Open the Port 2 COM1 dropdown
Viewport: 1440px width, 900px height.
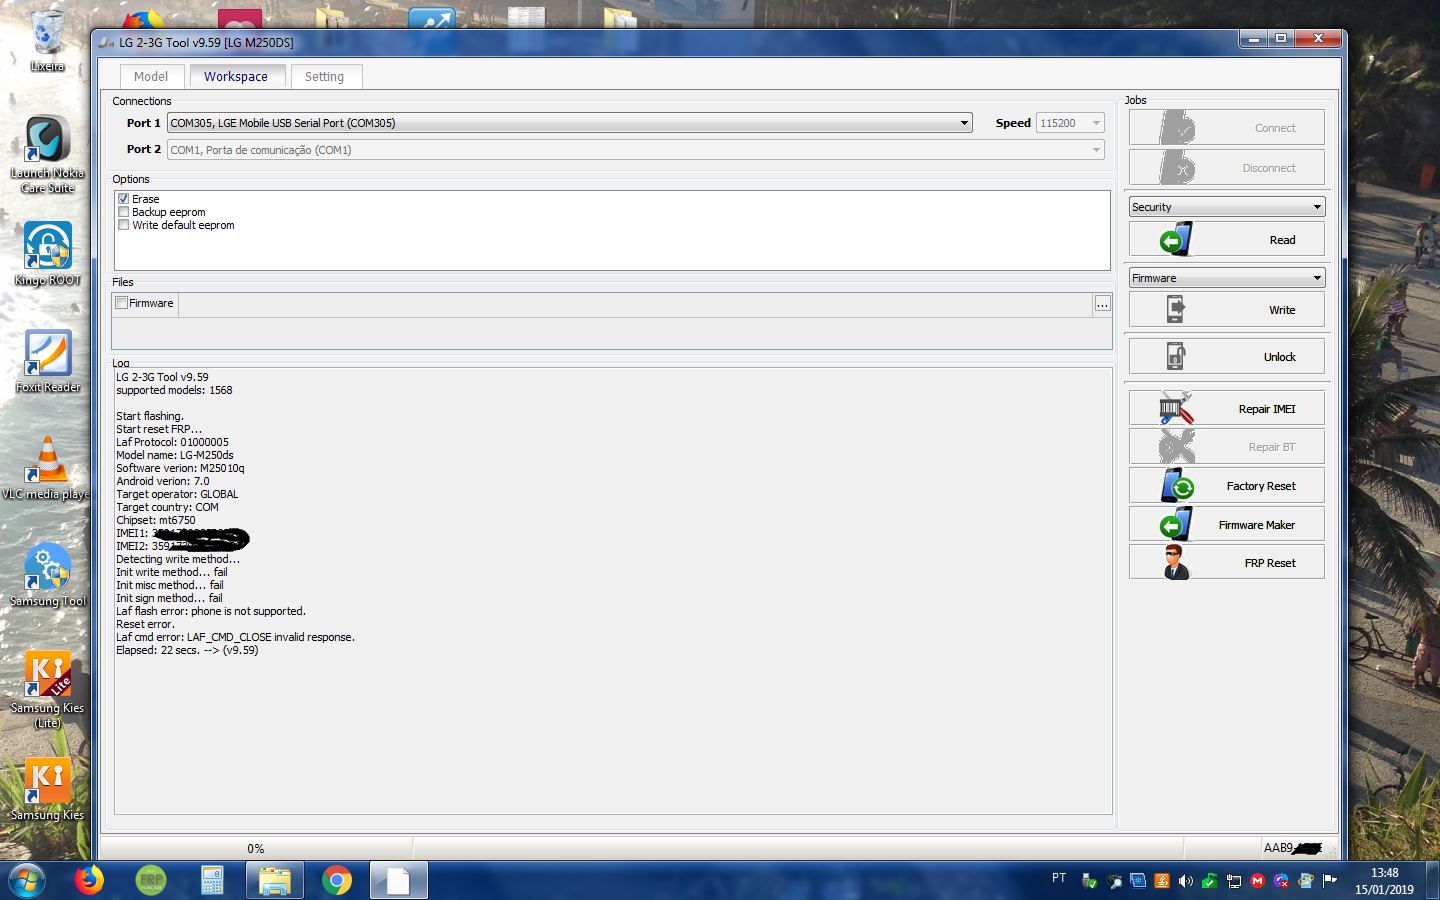[636, 150]
